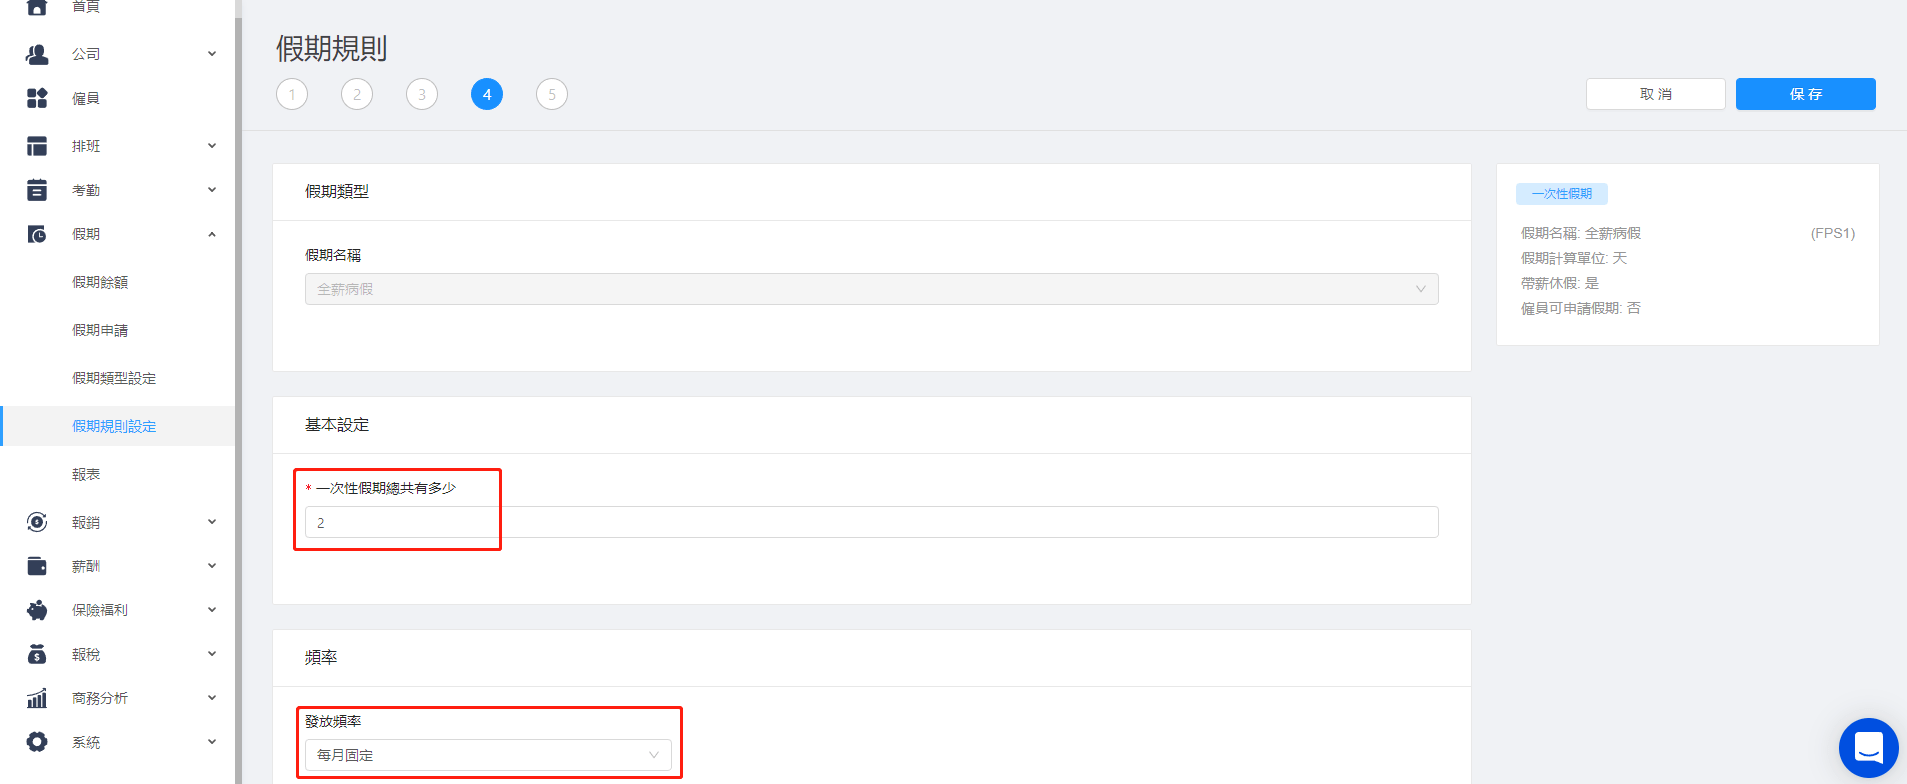Click the 公司 company sidebar icon
Image resolution: width=1907 pixels, height=784 pixels.
tap(37, 54)
